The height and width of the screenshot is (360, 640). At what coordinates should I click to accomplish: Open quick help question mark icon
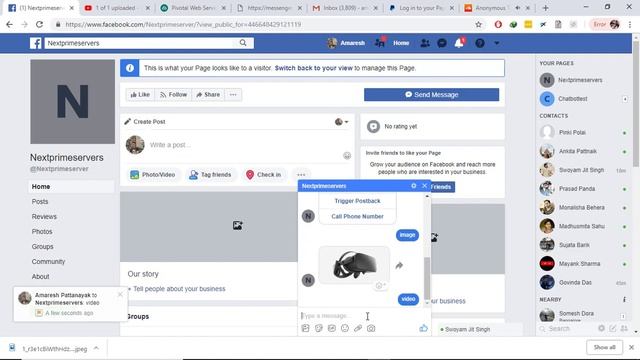[x=480, y=43]
